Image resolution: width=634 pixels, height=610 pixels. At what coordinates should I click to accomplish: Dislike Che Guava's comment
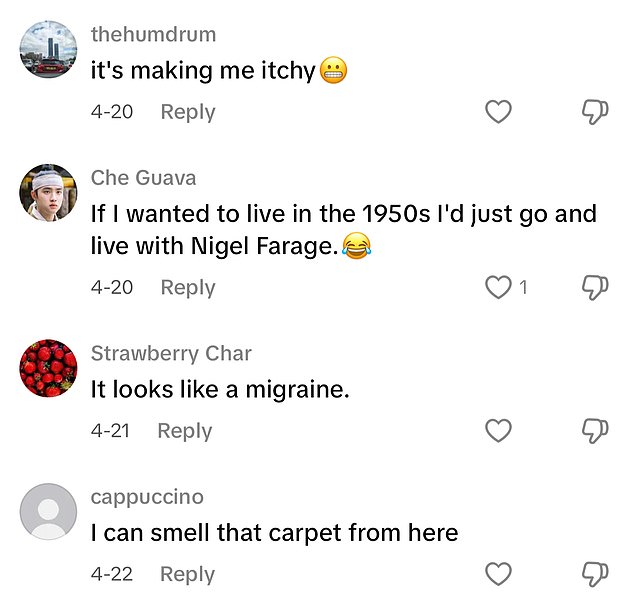594,288
